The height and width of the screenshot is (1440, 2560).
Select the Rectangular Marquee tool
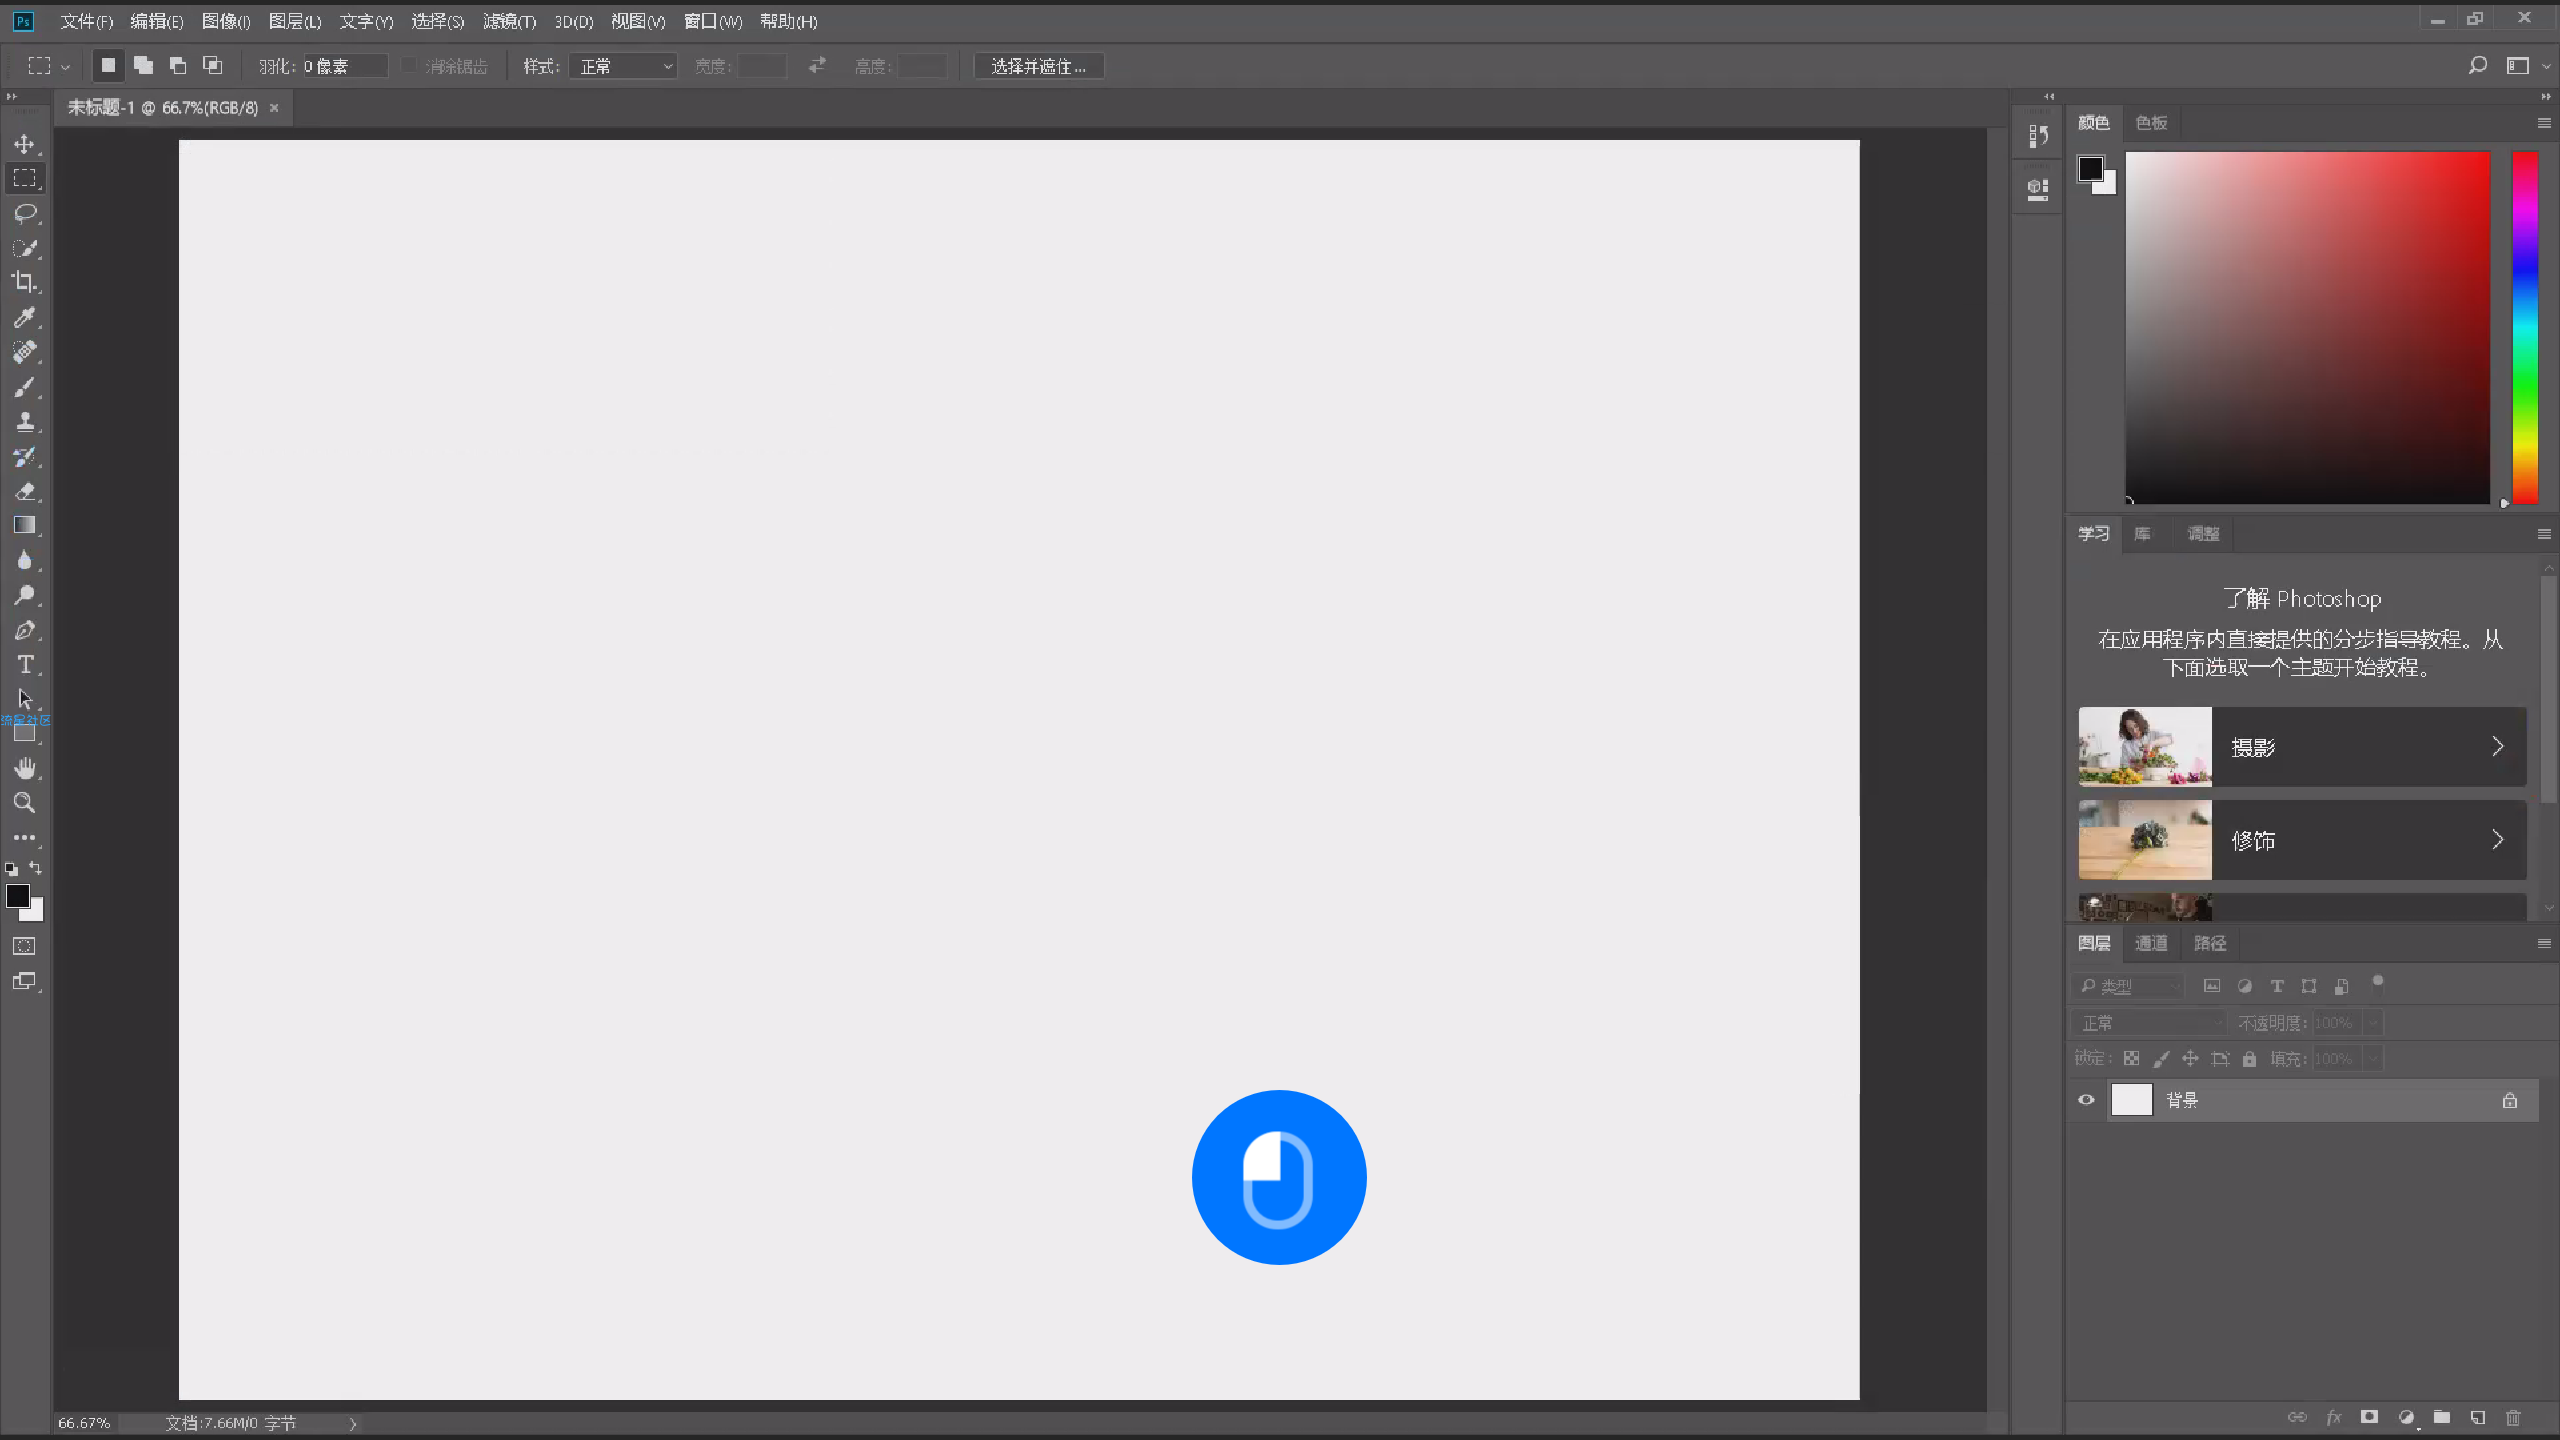tap(25, 178)
